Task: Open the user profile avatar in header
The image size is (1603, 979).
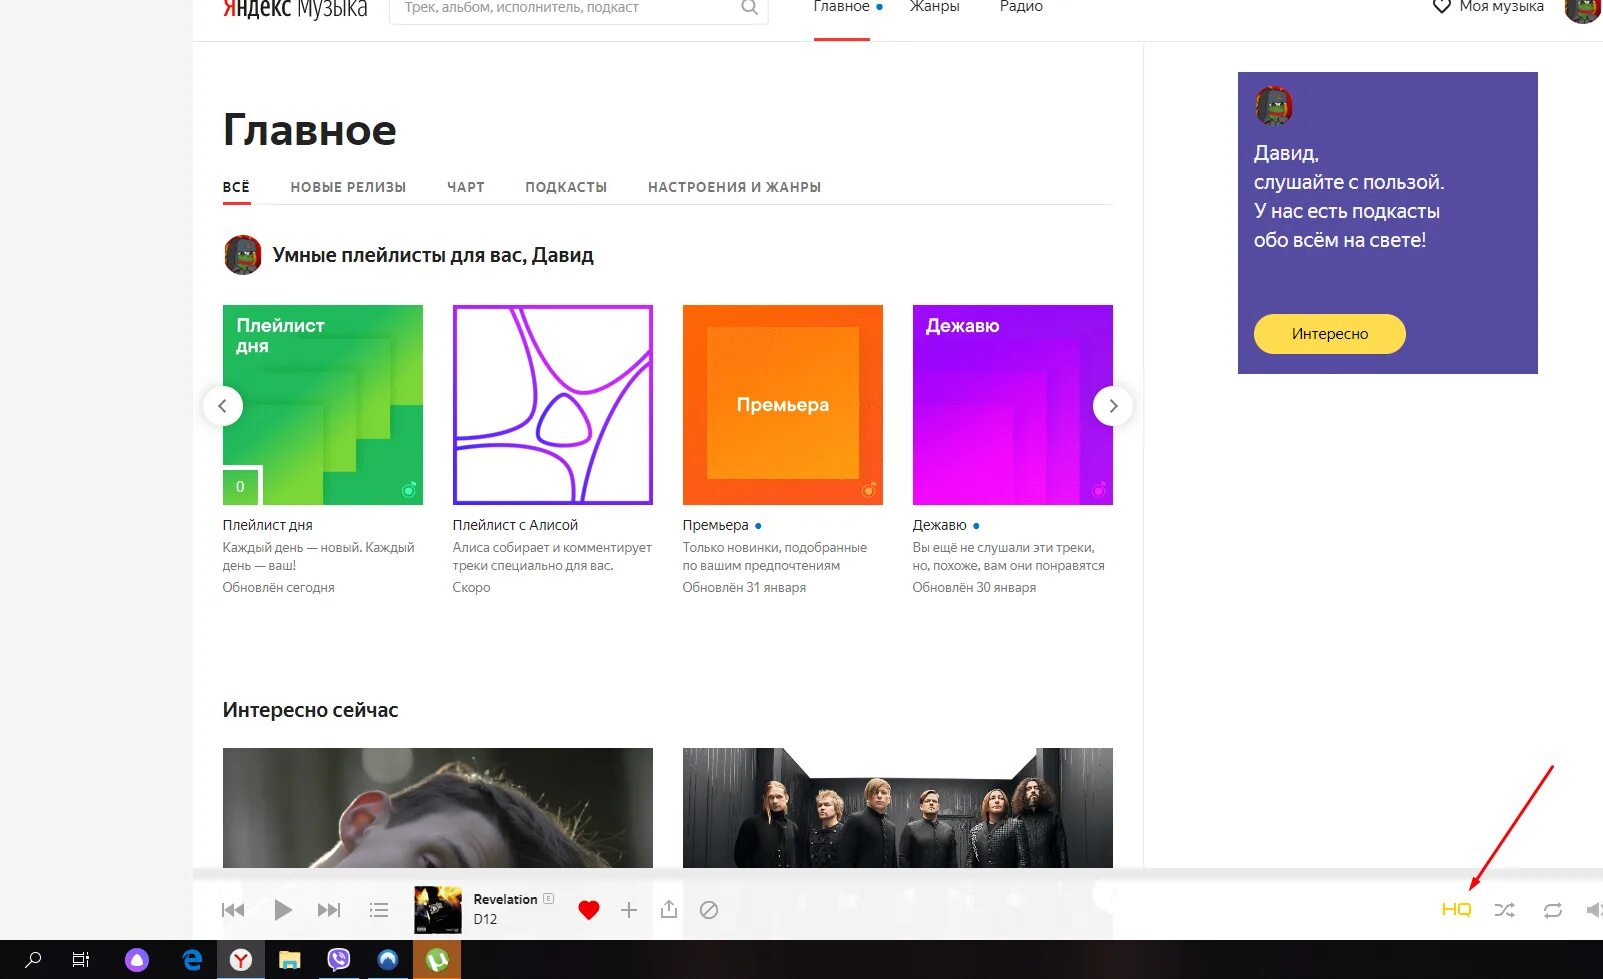Action: click(x=1582, y=10)
